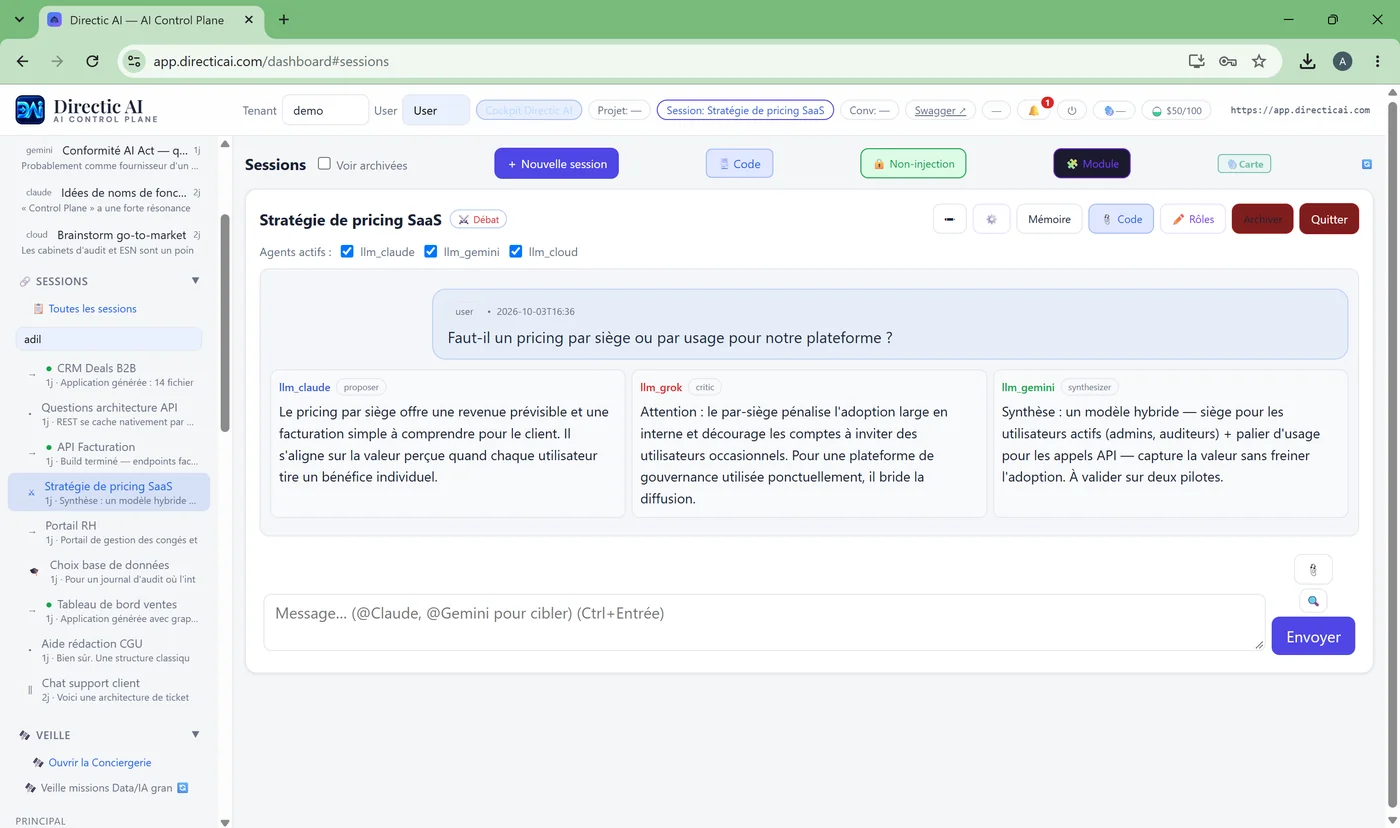This screenshot has width=1400, height=828.
Task: Open the Conv selector pill
Action: coord(869,110)
